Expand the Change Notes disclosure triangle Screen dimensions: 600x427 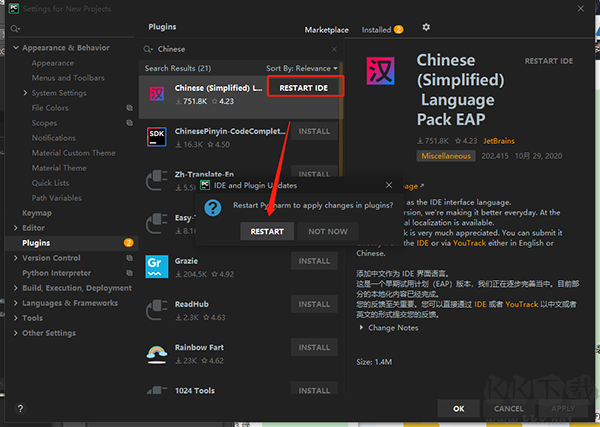361,328
